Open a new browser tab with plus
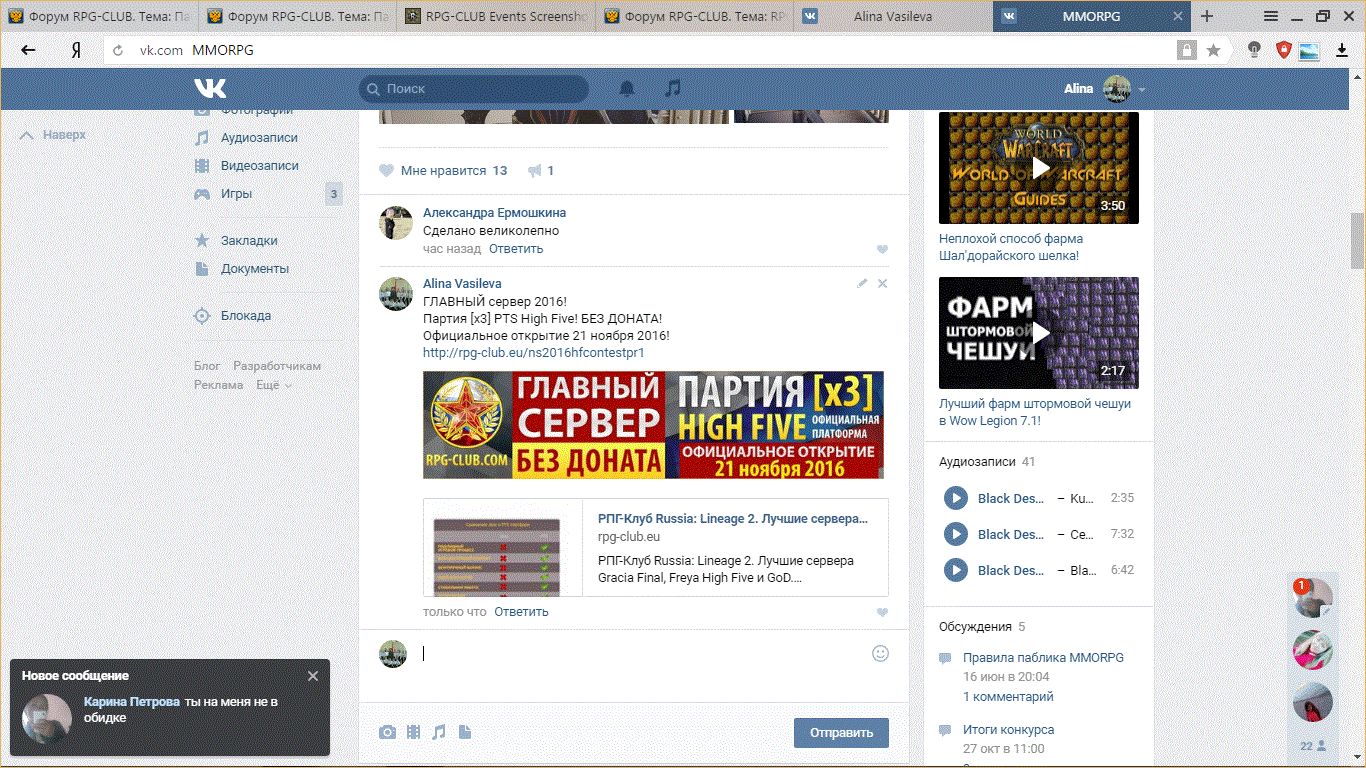 pyautogui.click(x=1207, y=16)
